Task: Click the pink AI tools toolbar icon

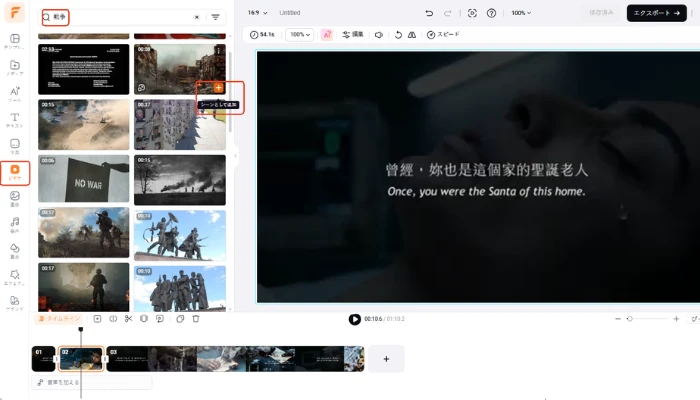Action: coord(327,34)
